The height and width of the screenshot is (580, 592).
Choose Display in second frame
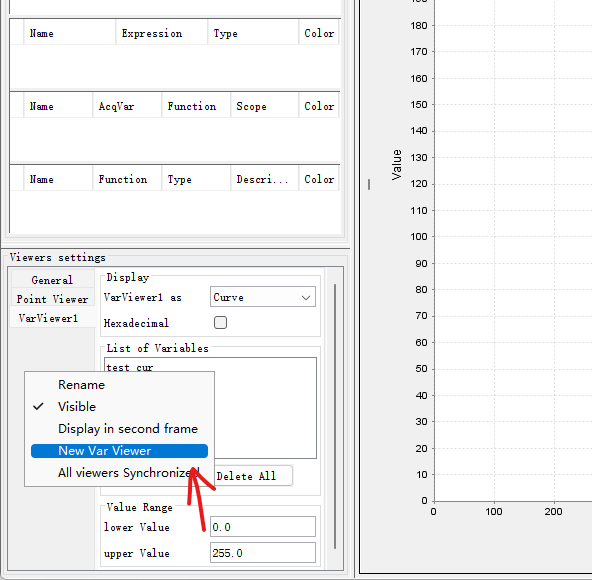pyautogui.click(x=119, y=429)
